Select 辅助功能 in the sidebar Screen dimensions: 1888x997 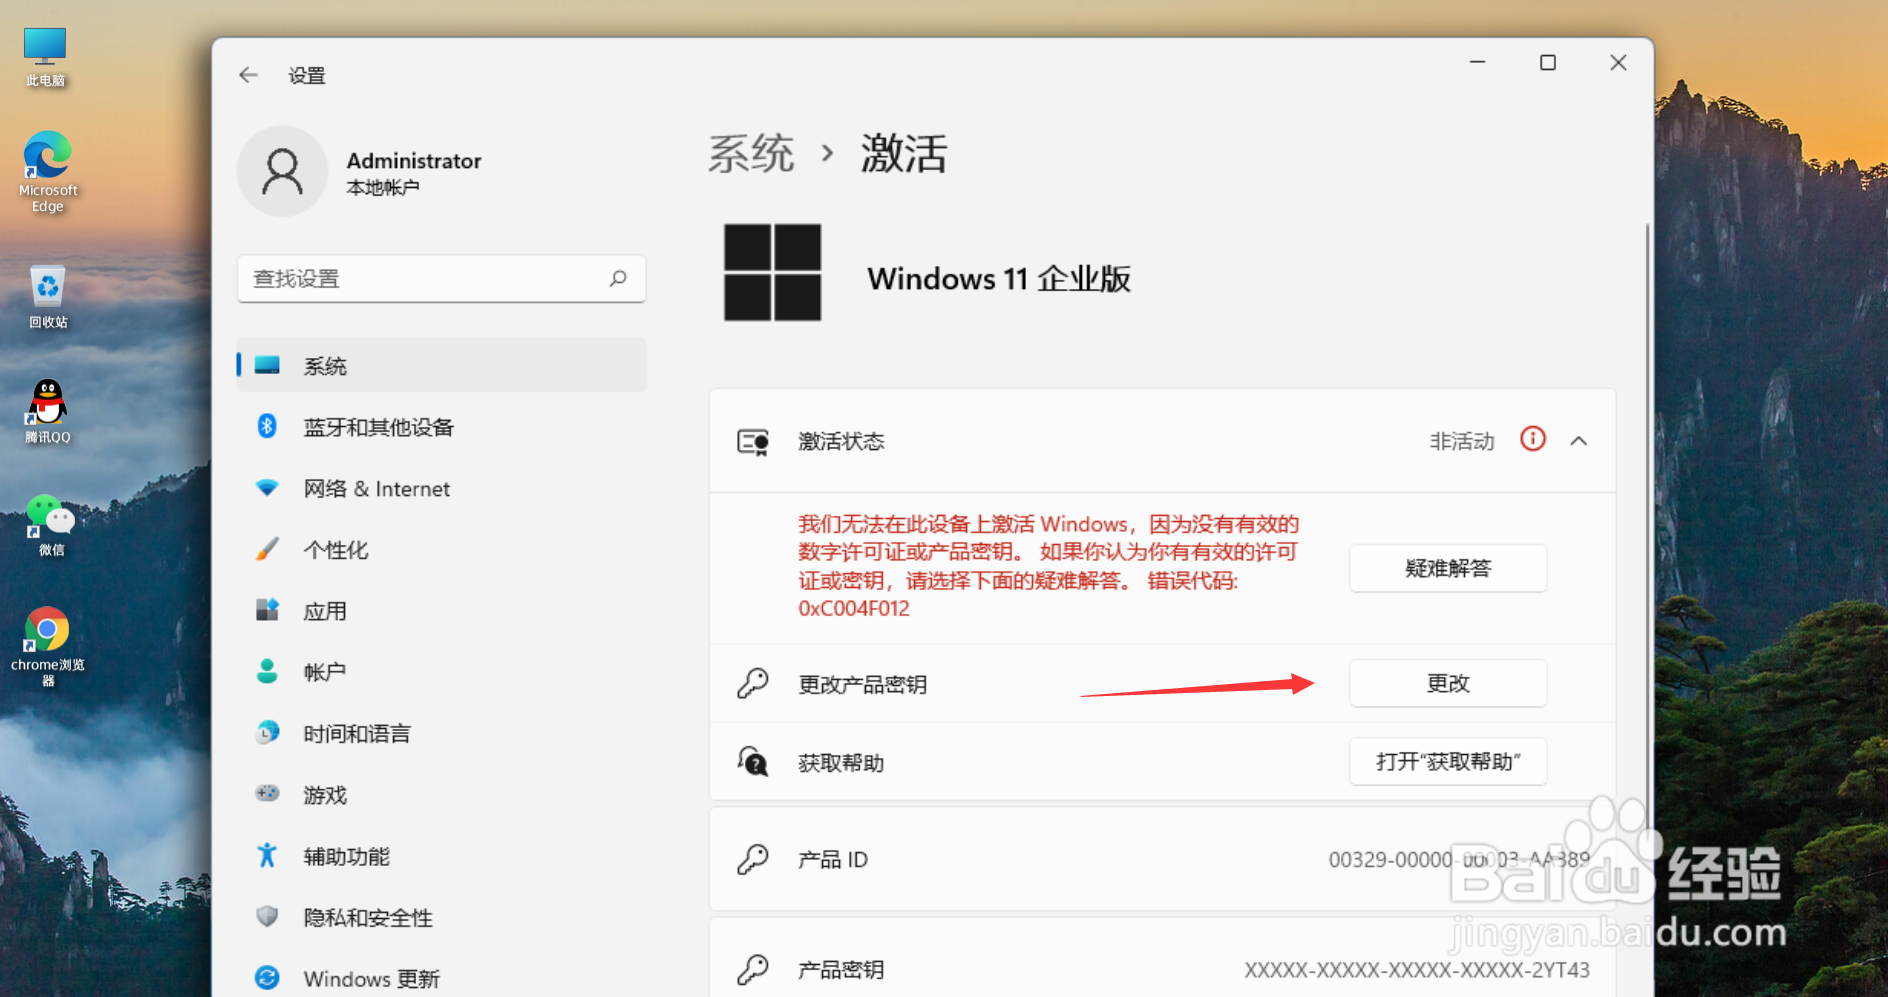[442, 856]
